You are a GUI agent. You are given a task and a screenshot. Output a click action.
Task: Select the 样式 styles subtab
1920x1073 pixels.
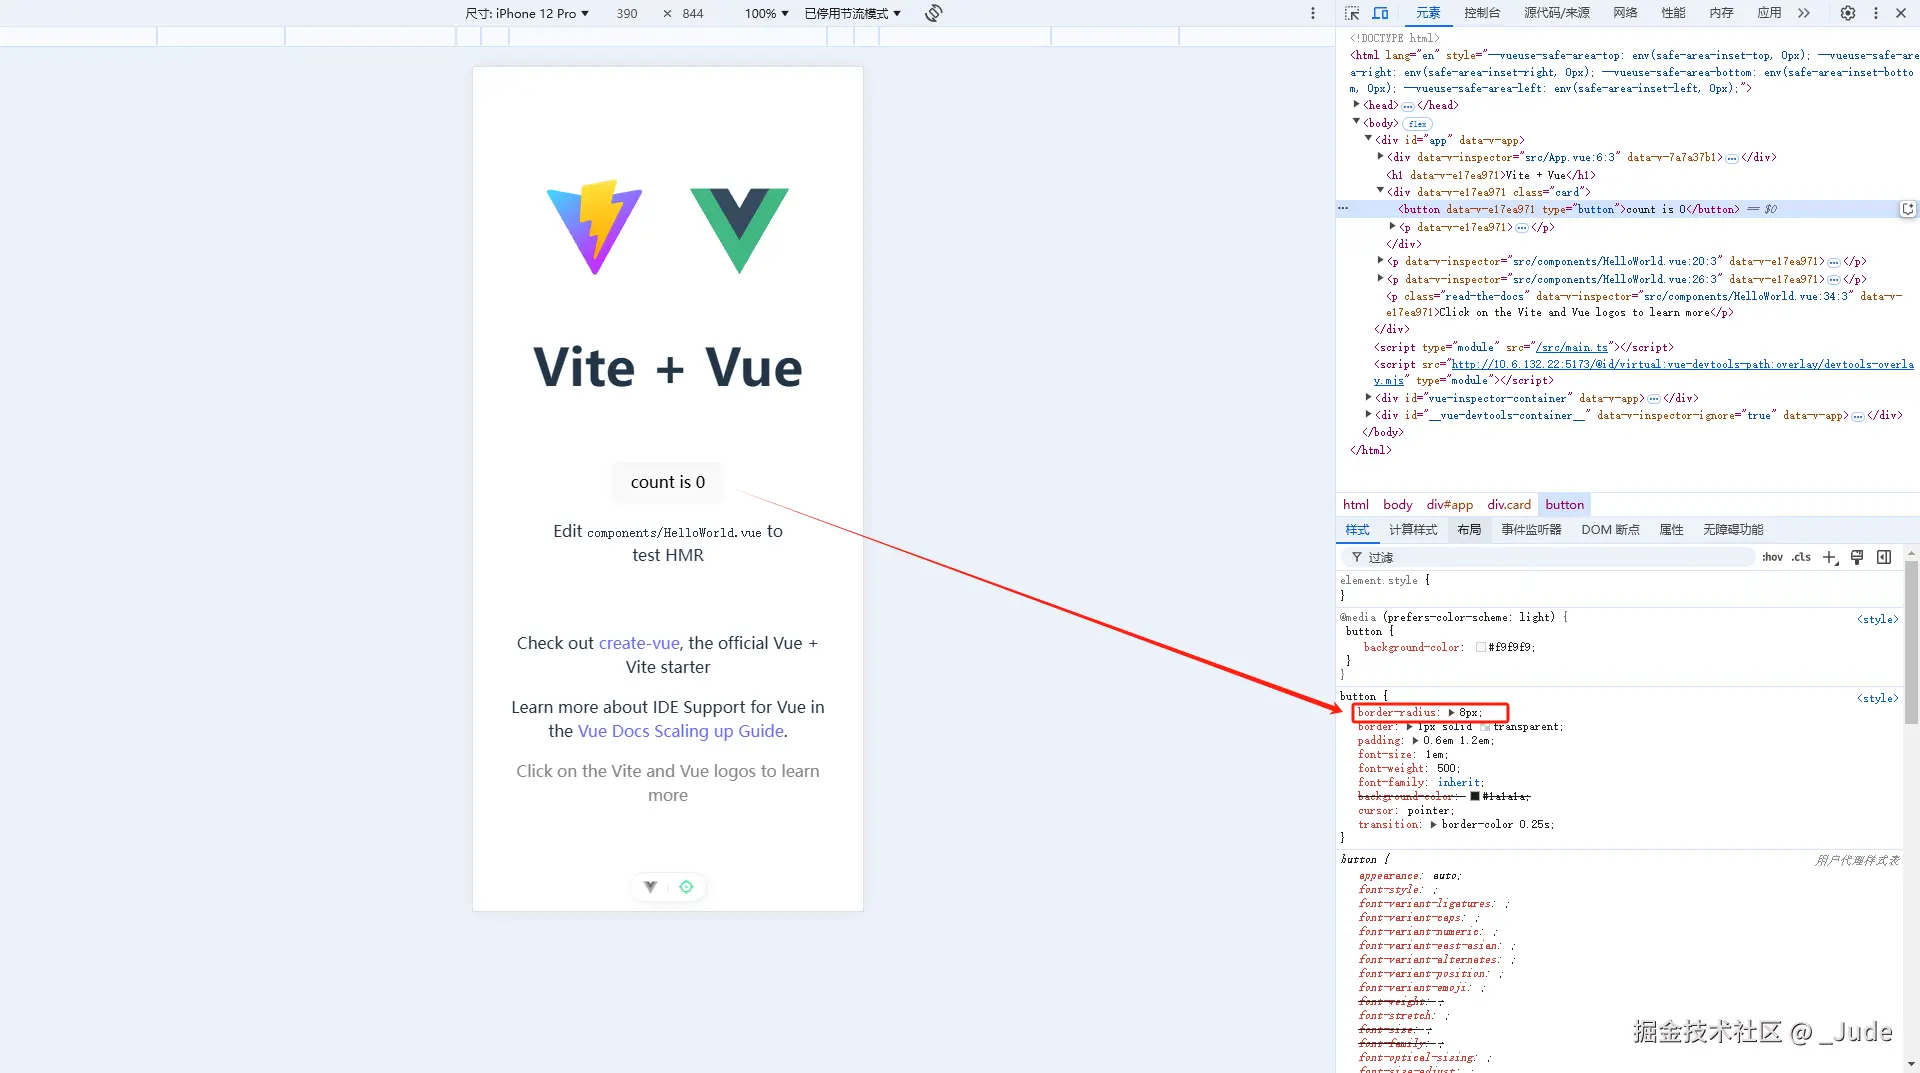pos(1357,530)
